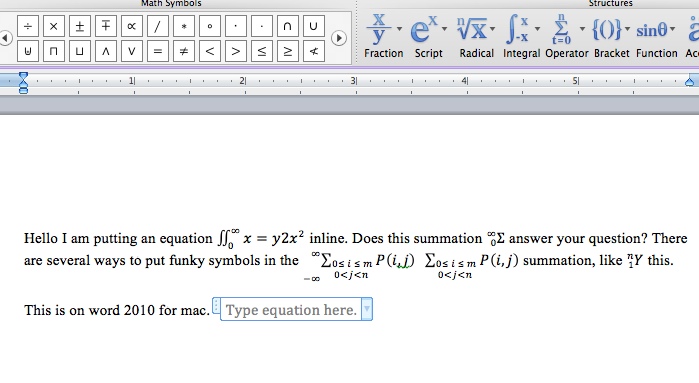Viewport: 699px width, 383px height.
Task: Insert the not-equal symbol
Action: [x=184, y=52]
